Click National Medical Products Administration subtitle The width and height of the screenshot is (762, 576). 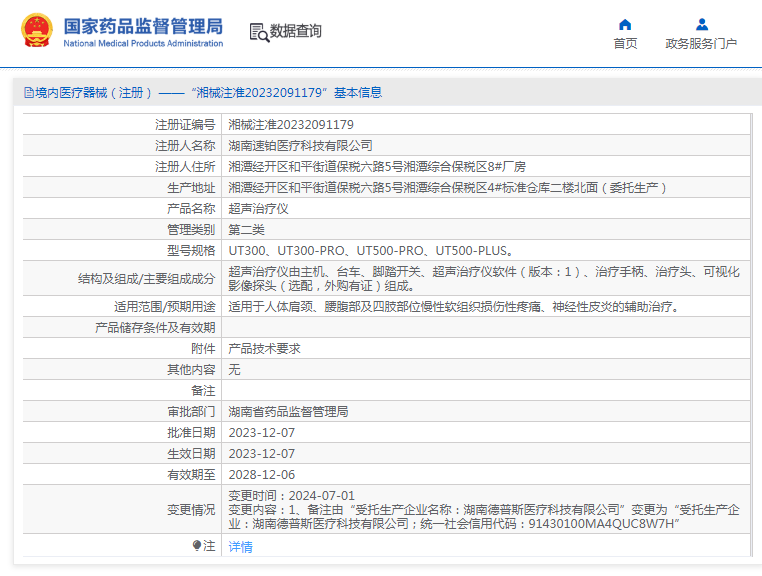[143, 43]
